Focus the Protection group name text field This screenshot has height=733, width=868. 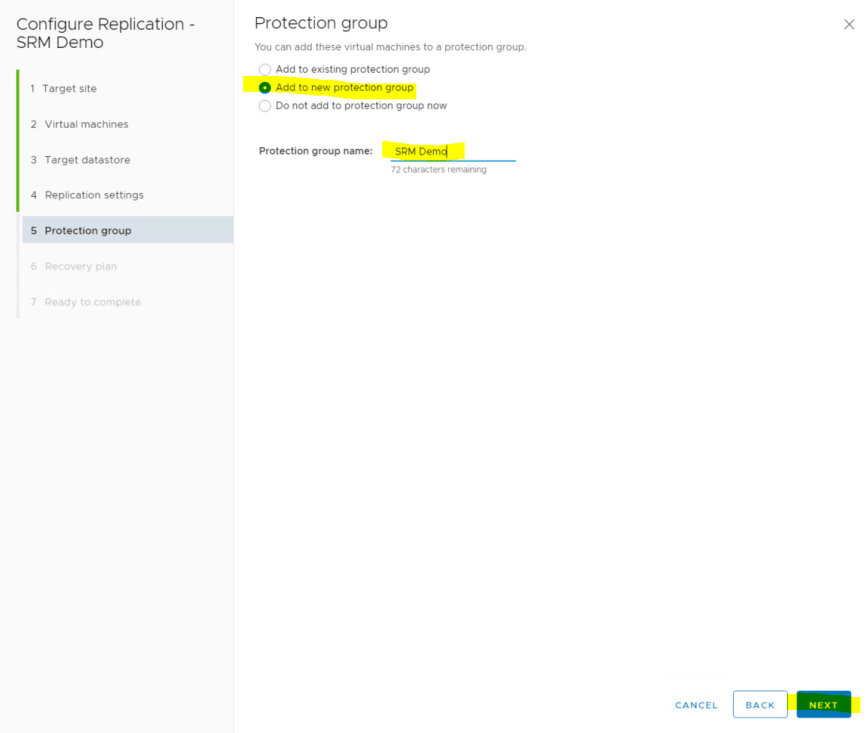pos(452,152)
